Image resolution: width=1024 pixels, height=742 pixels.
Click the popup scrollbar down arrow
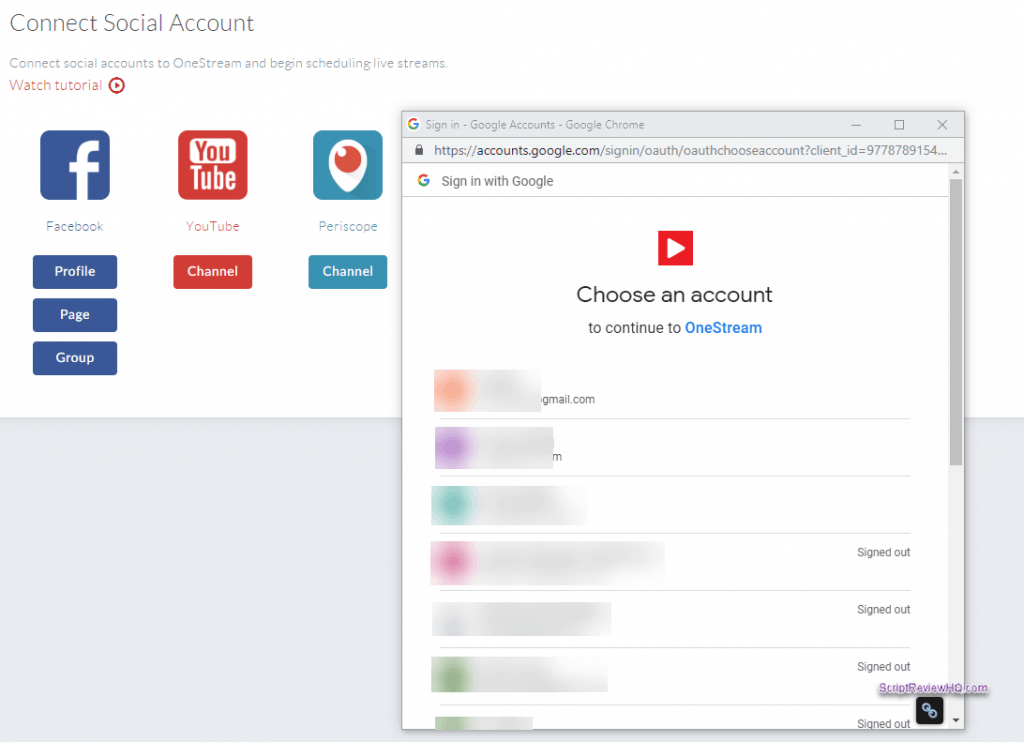pos(956,720)
